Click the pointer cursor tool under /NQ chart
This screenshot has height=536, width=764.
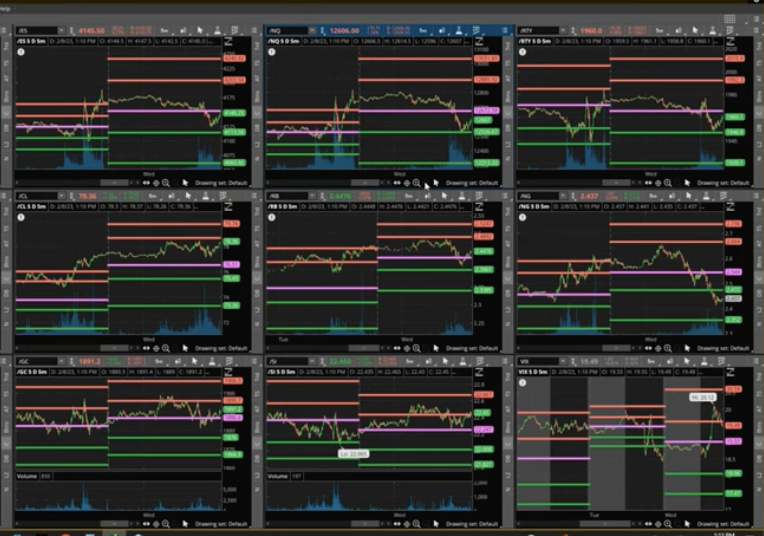[436, 183]
